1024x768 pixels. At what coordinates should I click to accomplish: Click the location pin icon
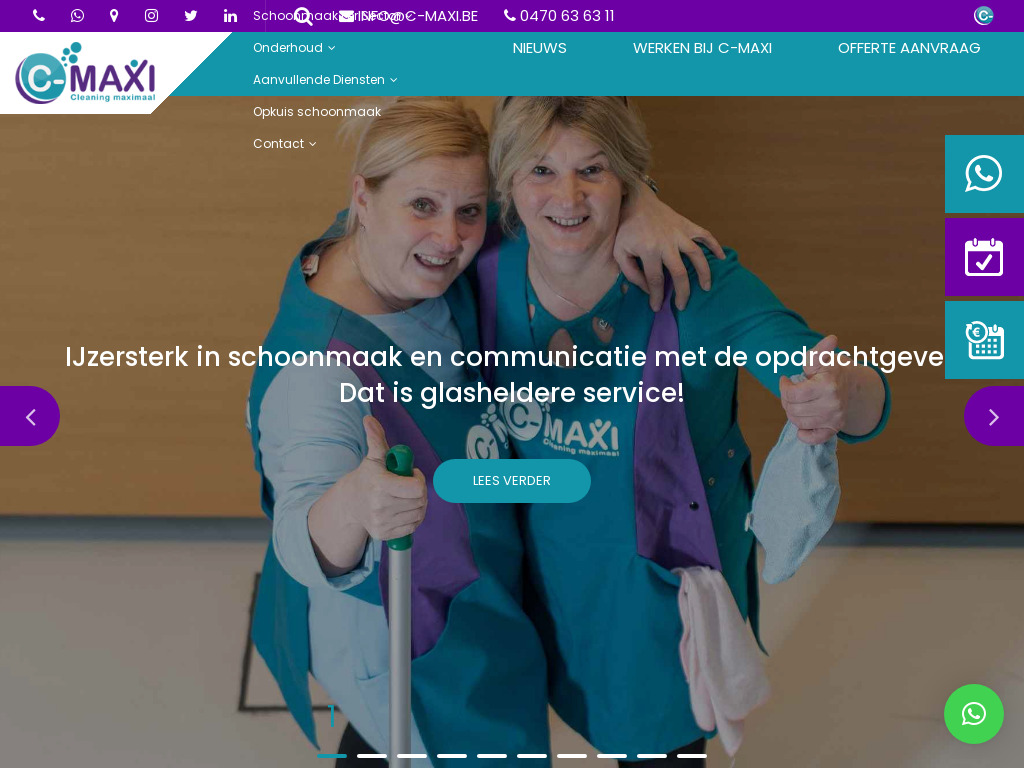(114, 16)
